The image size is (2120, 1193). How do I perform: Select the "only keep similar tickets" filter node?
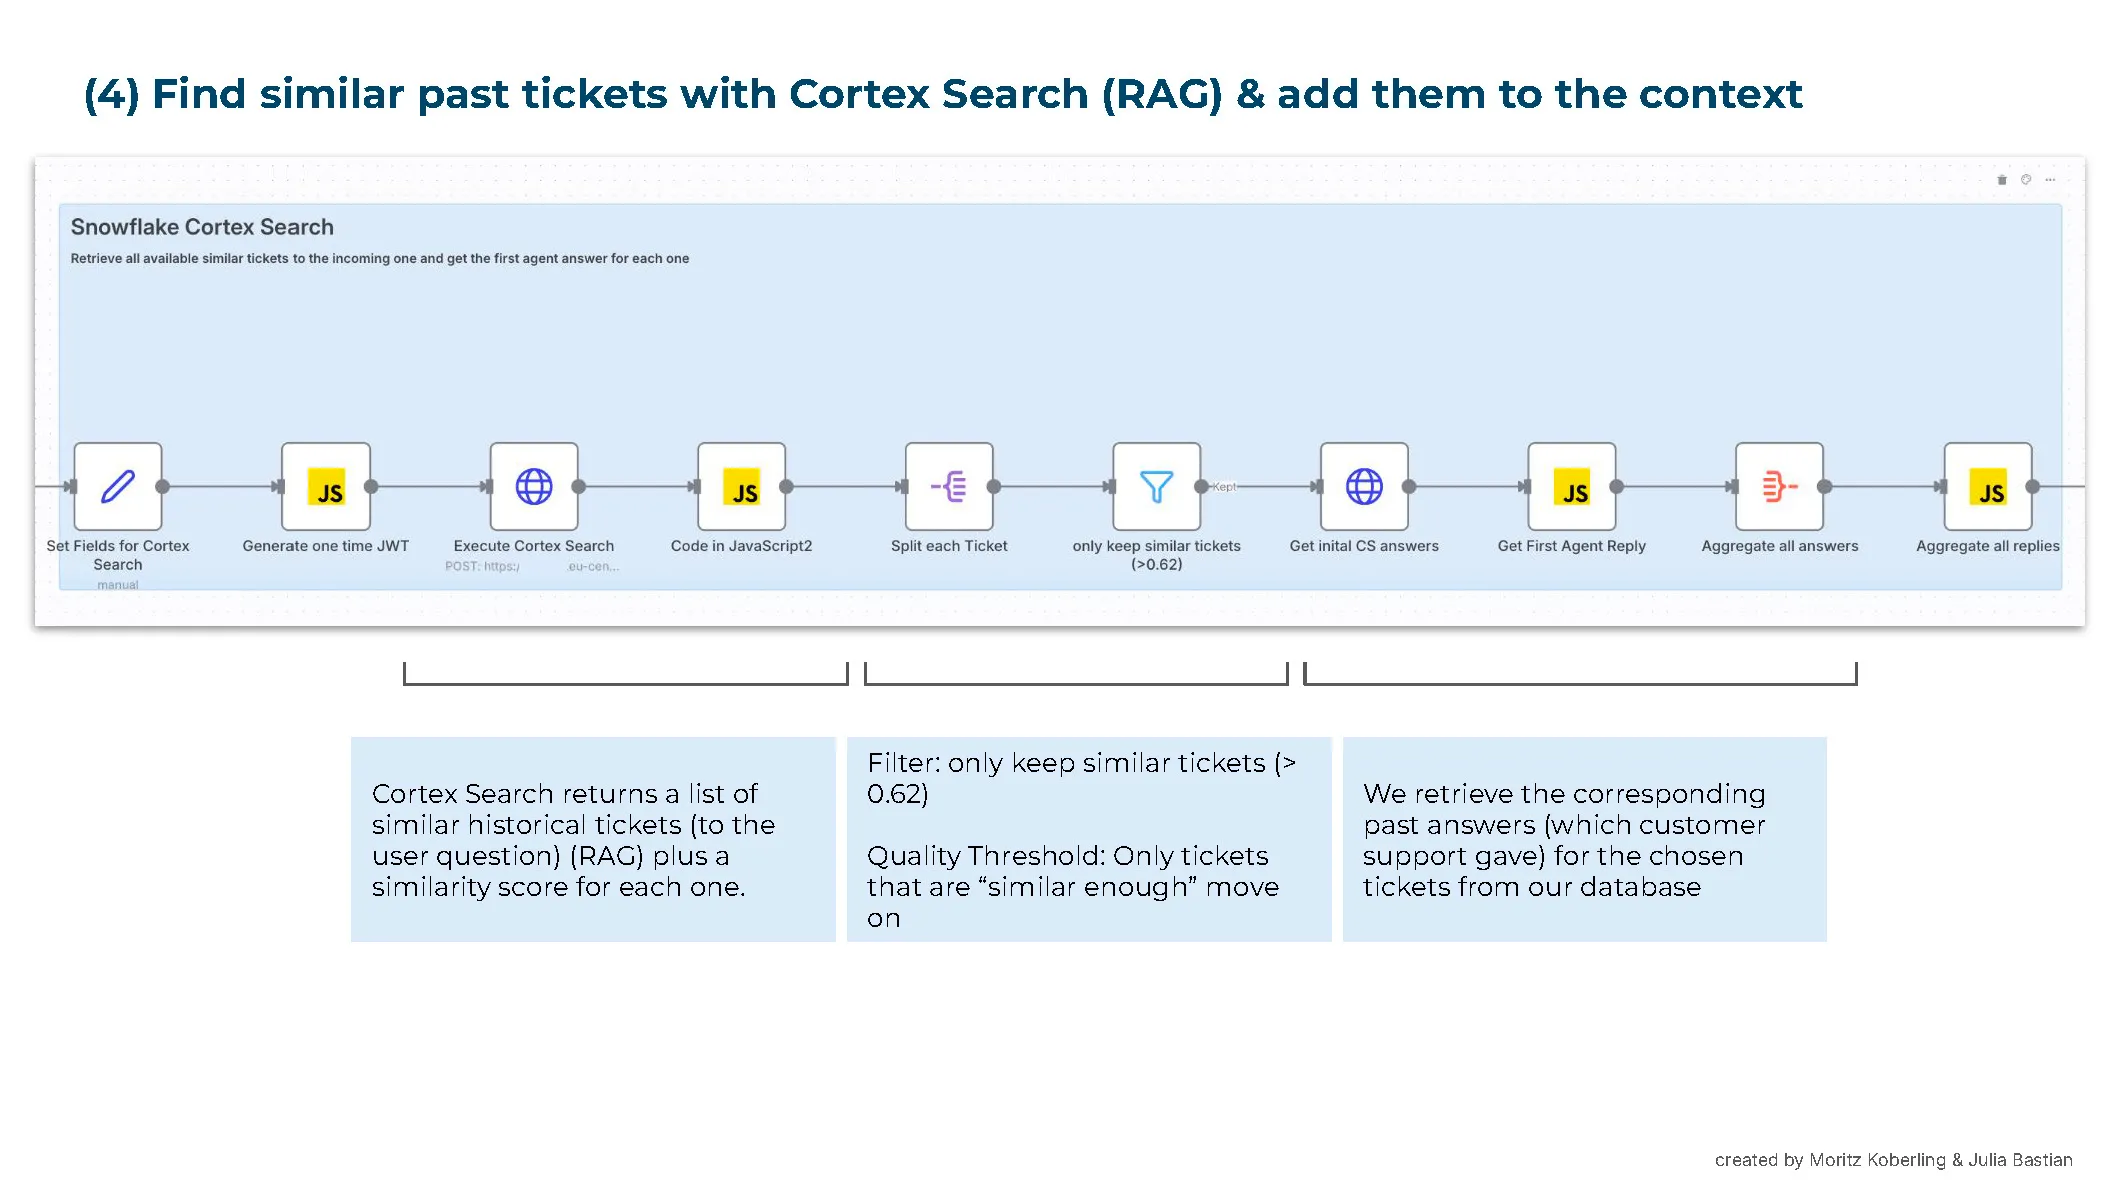coord(1156,487)
